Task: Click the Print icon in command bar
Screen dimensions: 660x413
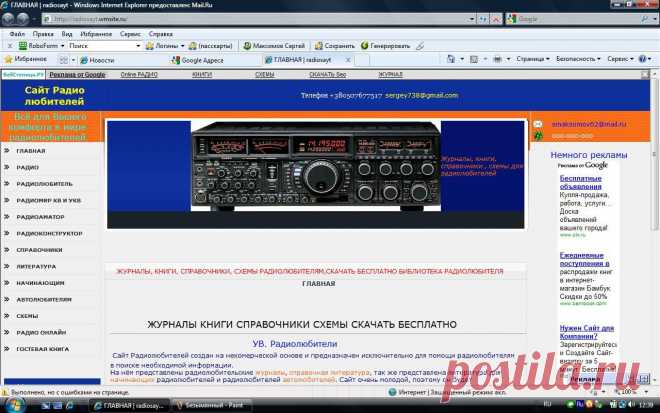Action: click(497, 59)
